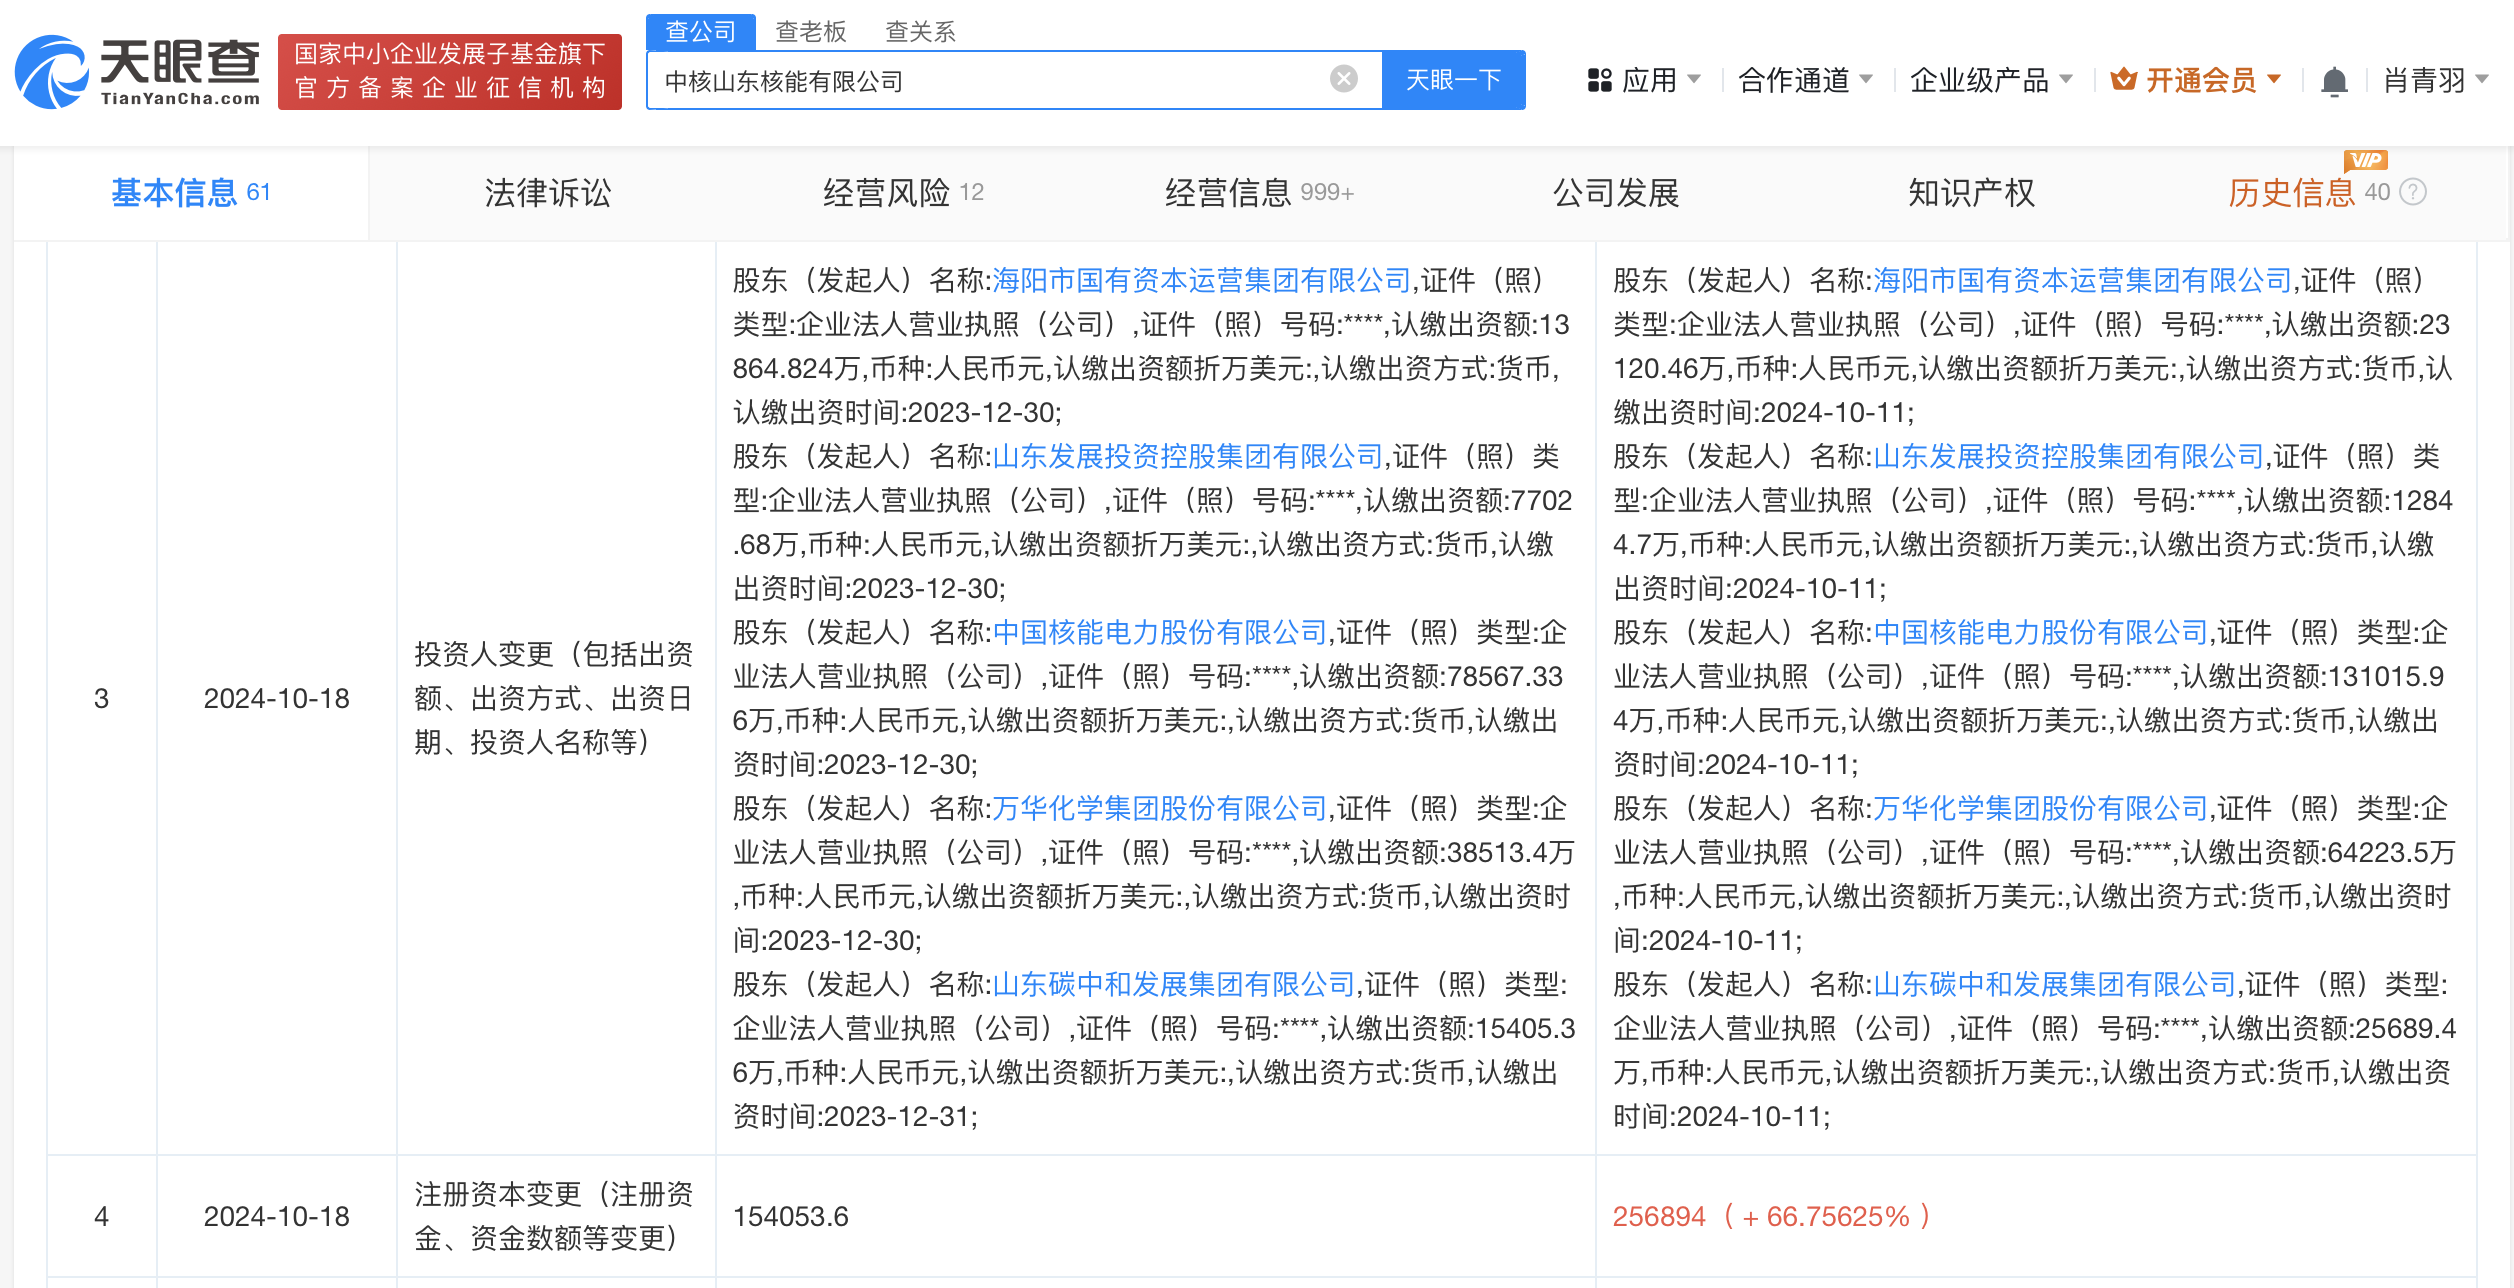The width and height of the screenshot is (2514, 1288).
Task: Open the 万华化学集团股份有限公司 company link
Action: pos(1160,808)
